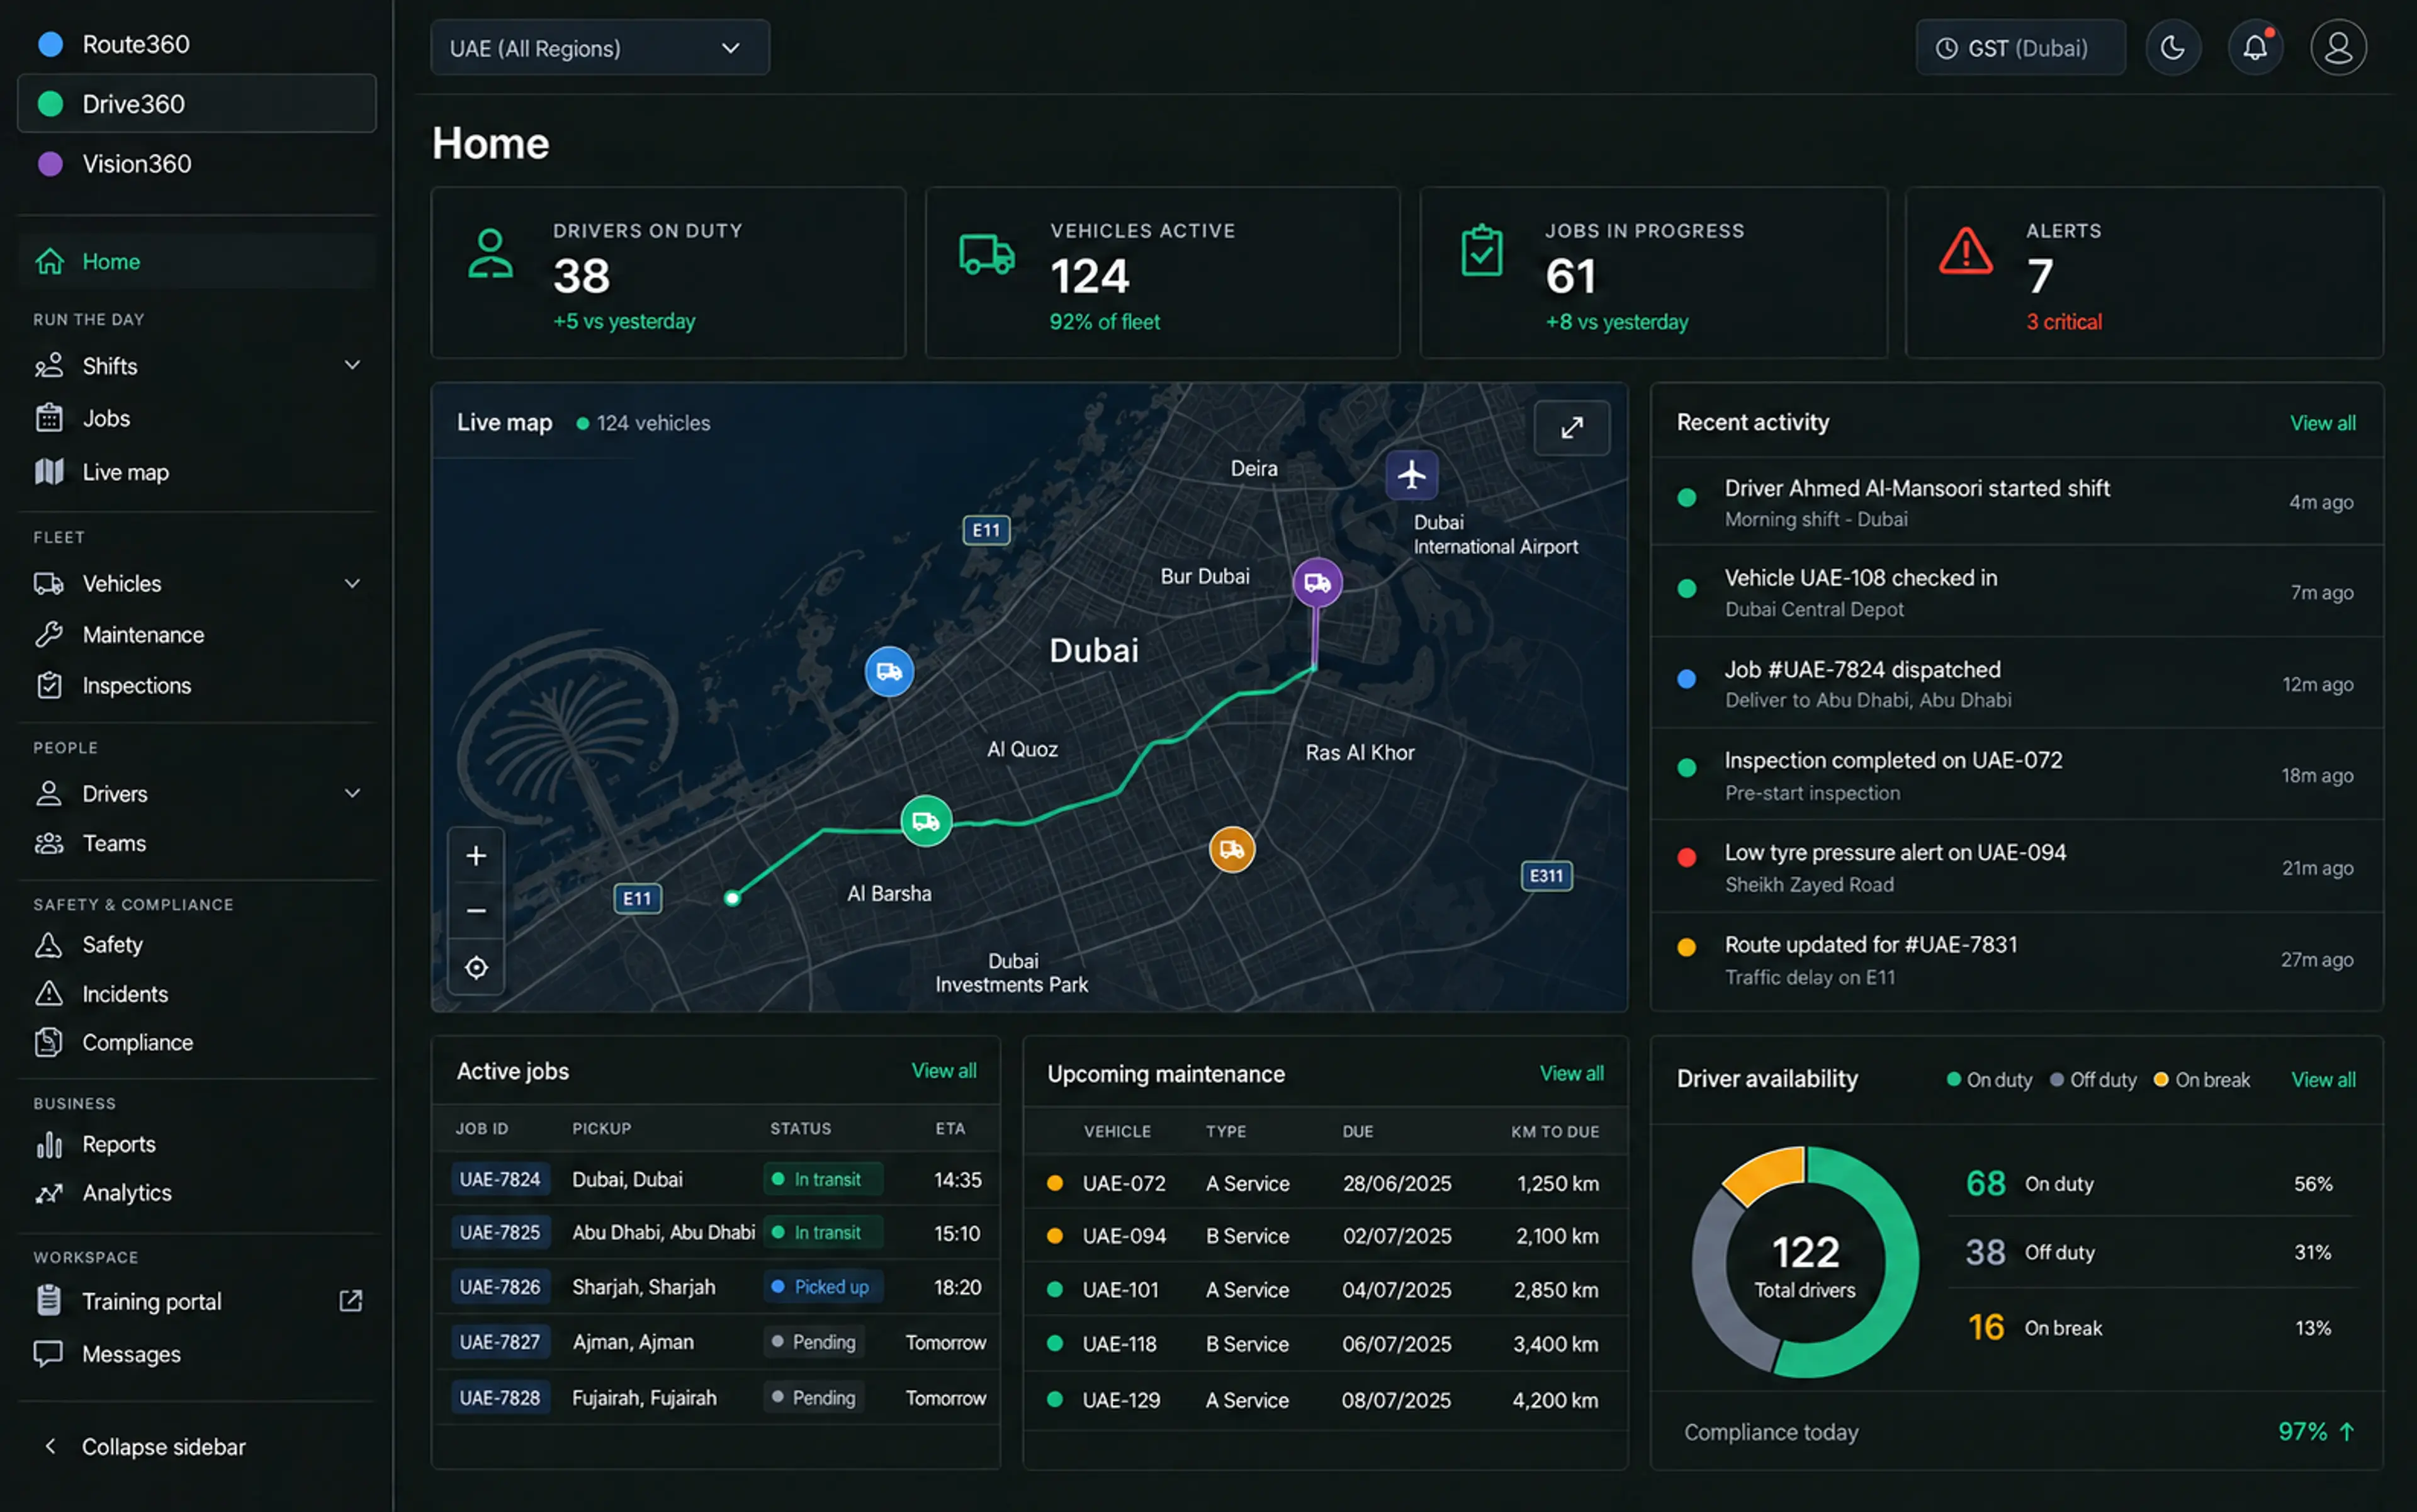Zoom out on the live map
Screen dimensions: 2417x1512
point(476,910)
